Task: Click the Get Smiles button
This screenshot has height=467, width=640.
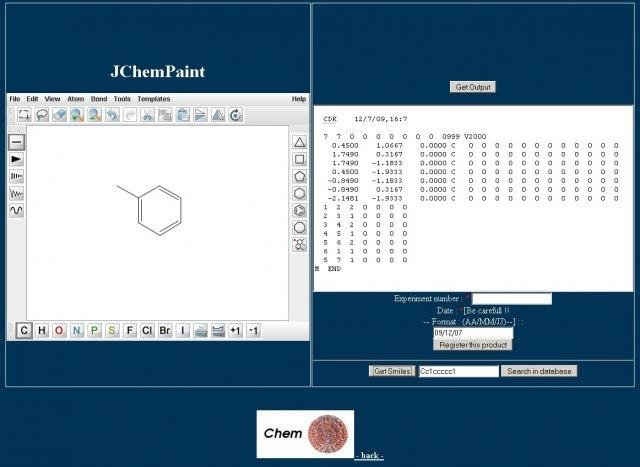Action: click(392, 371)
